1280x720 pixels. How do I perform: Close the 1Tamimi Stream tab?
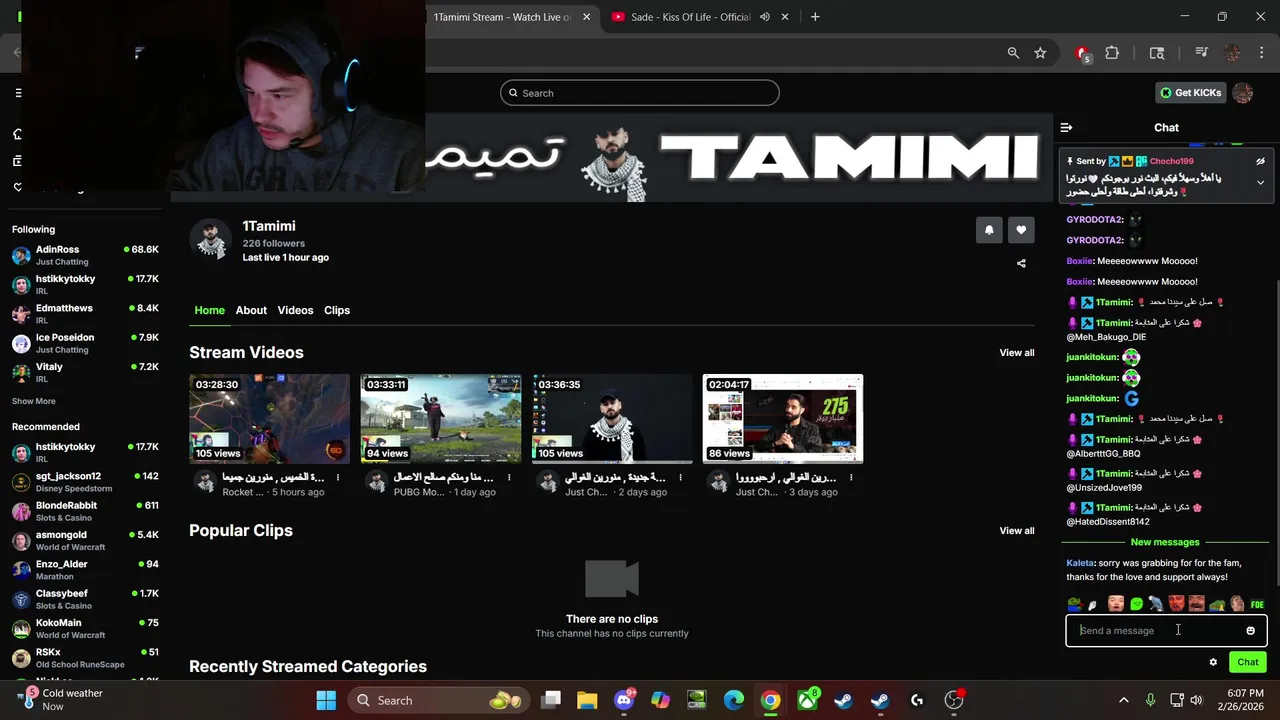click(x=587, y=17)
